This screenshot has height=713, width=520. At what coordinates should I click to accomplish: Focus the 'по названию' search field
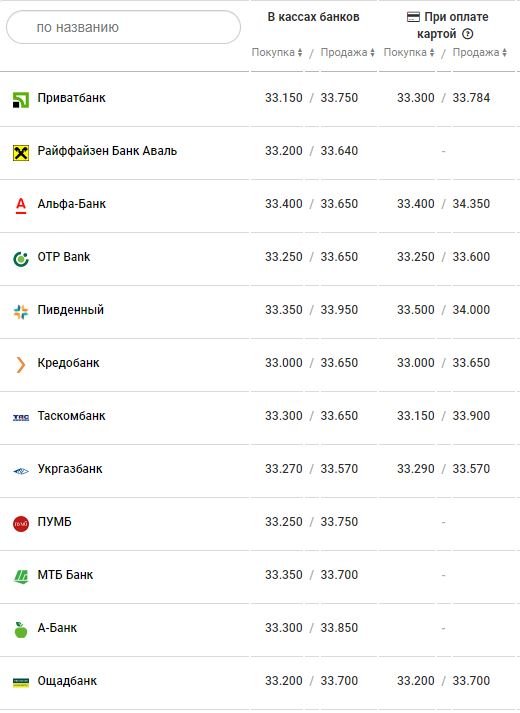(x=123, y=27)
